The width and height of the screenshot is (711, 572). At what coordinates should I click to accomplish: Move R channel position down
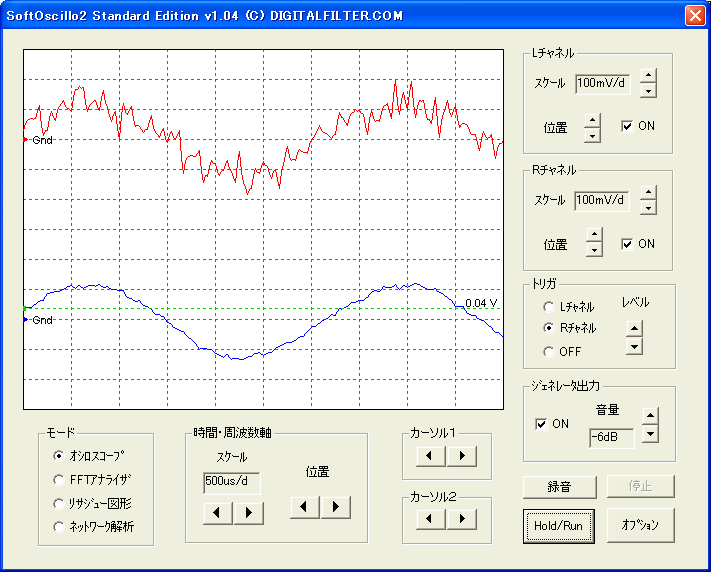point(594,249)
